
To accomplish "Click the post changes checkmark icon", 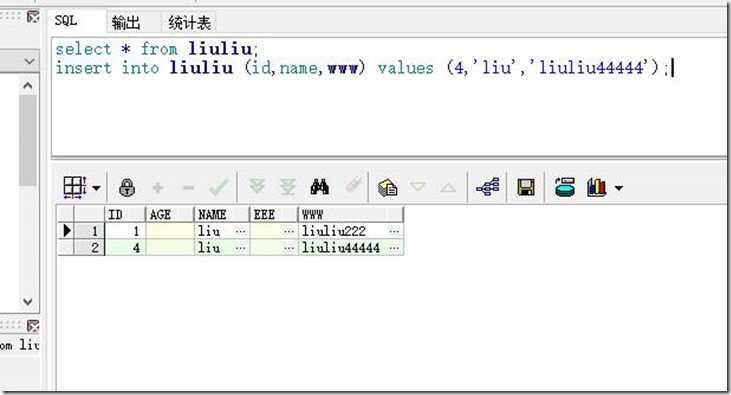I will click(x=219, y=187).
